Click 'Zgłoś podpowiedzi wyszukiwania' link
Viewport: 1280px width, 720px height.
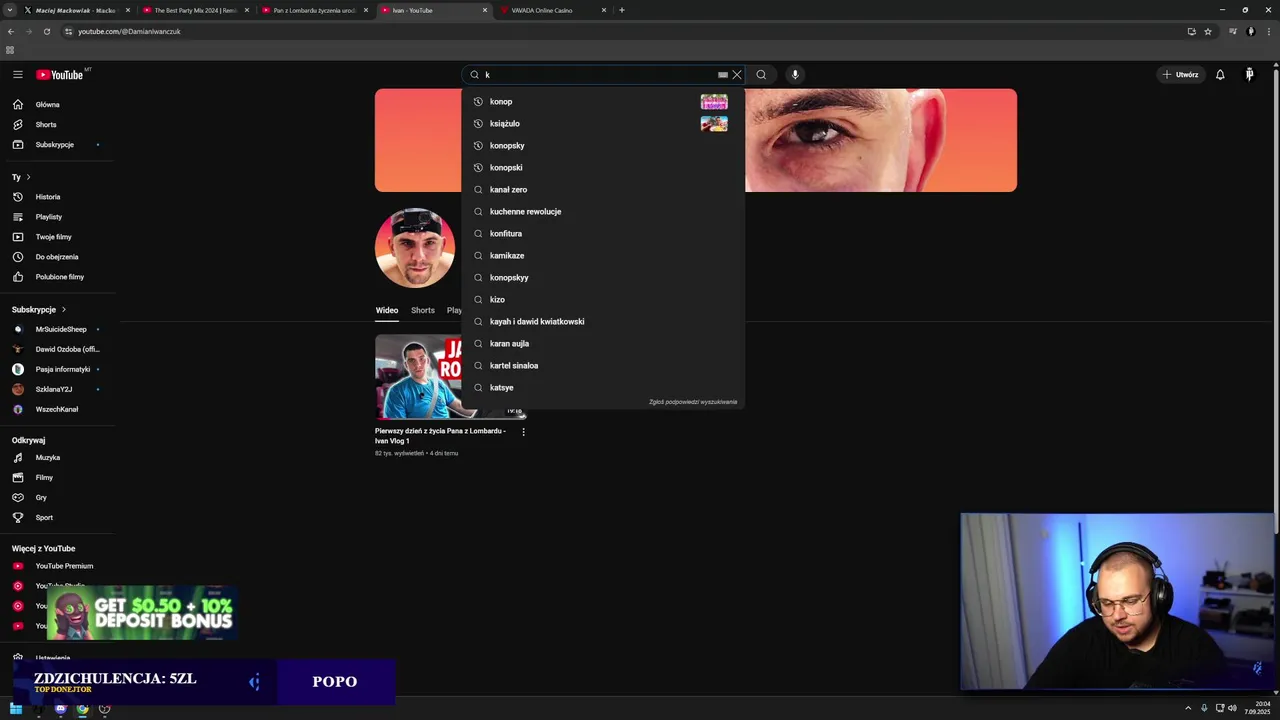(693, 402)
